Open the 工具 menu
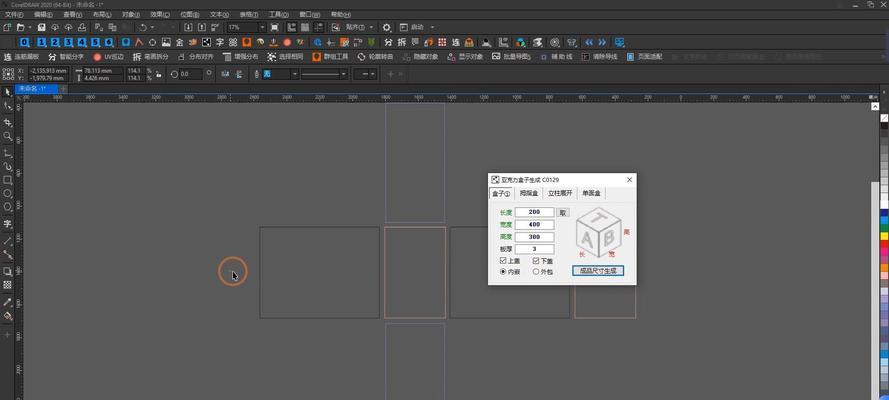This screenshot has height=400, width=889. coord(278,14)
